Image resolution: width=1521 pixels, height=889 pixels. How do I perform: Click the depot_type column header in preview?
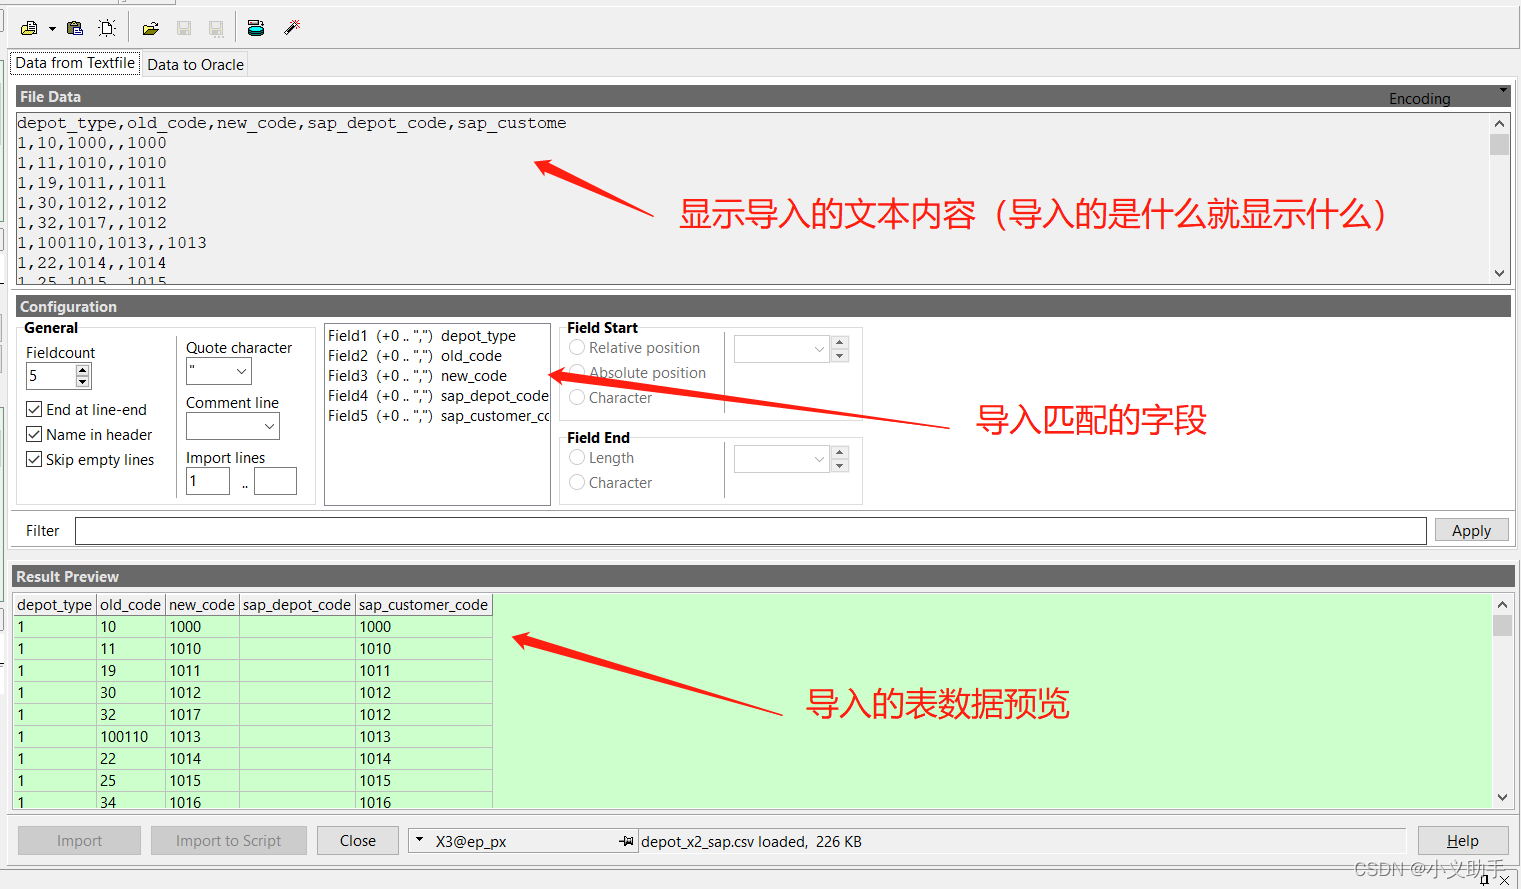pyautogui.click(x=55, y=605)
